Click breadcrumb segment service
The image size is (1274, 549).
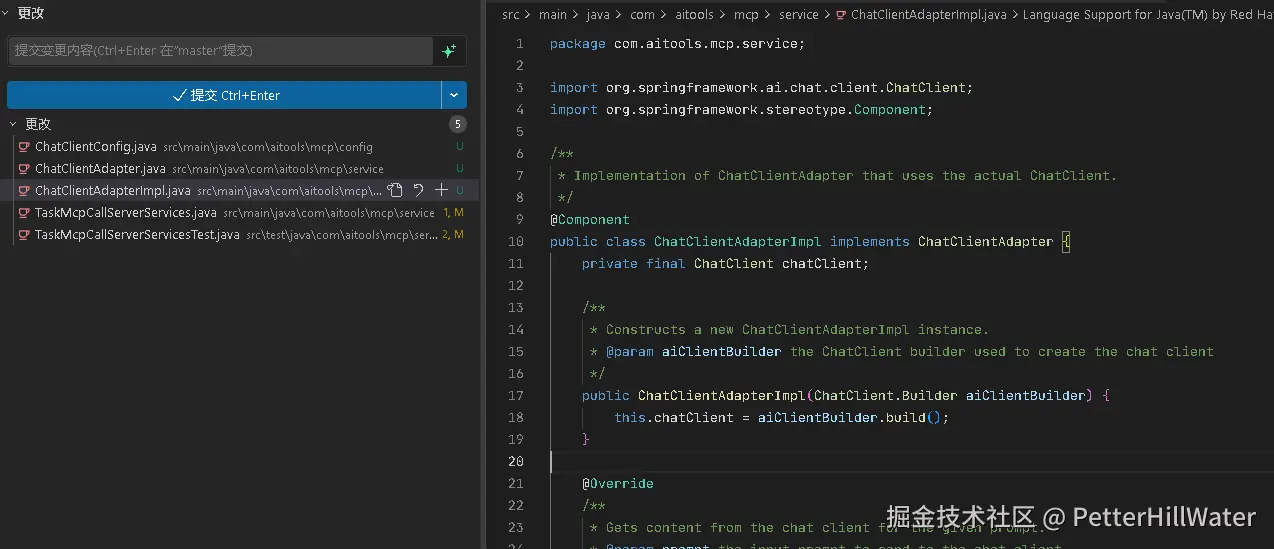pos(798,15)
